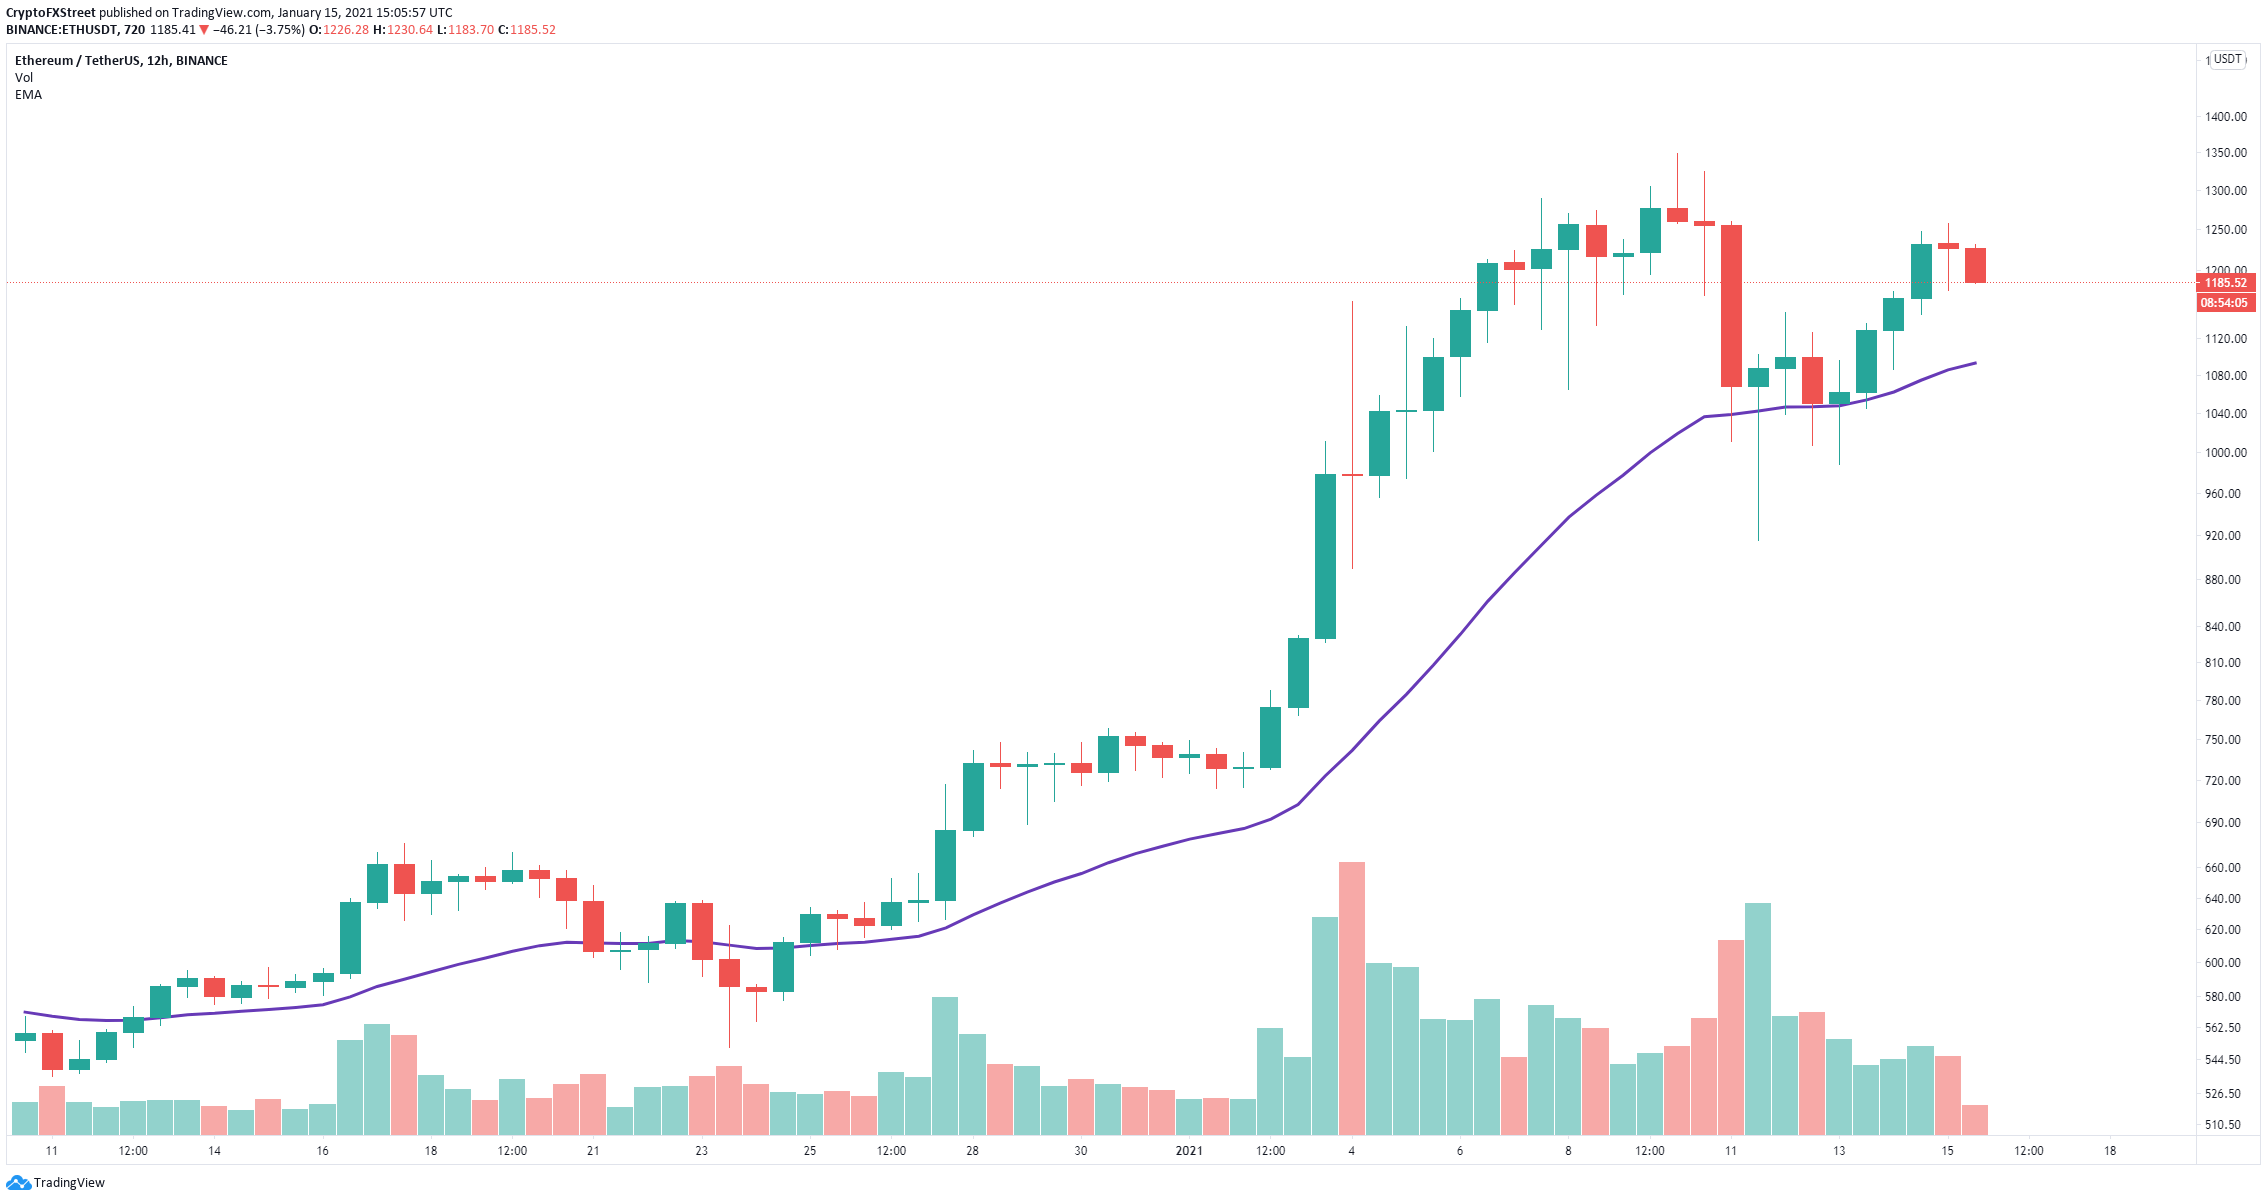Click the date label 11 on timeline left
Screen dimensions: 2267x1201
pyautogui.click(x=51, y=1151)
